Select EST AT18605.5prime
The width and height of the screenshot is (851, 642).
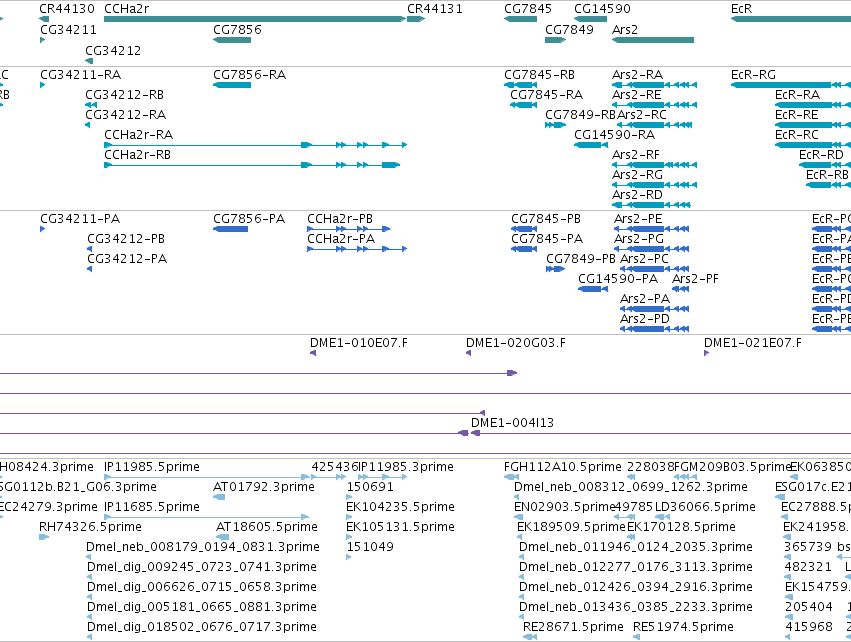(x=223, y=537)
